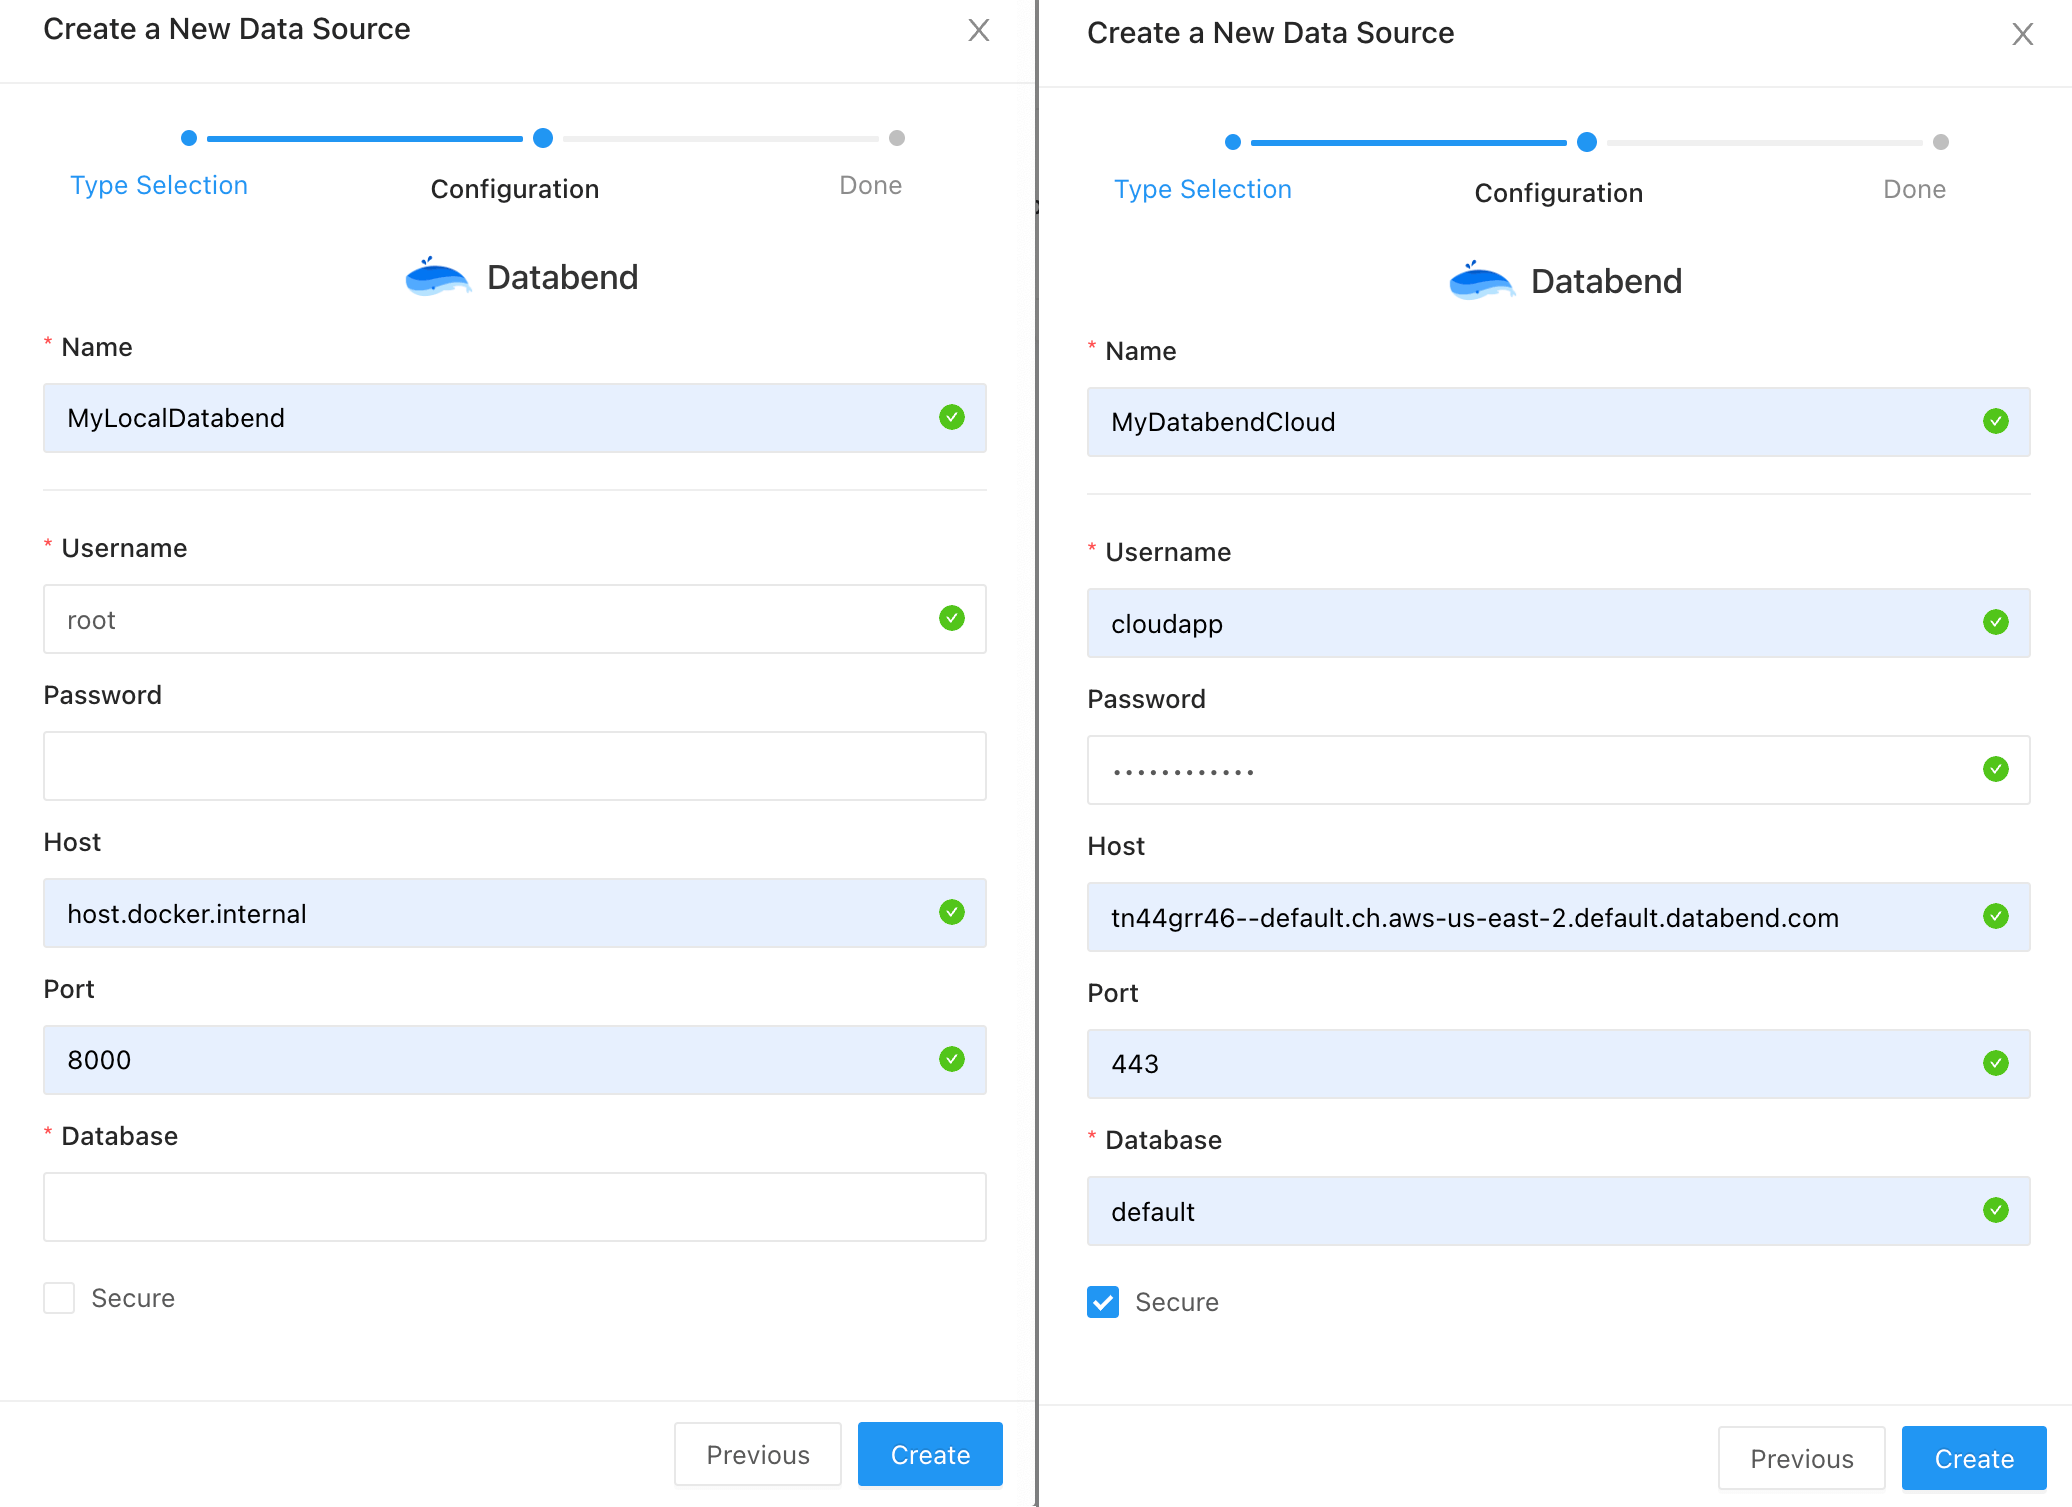Click green validation check beside port 8000
The image size is (2072, 1507).
952,1059
